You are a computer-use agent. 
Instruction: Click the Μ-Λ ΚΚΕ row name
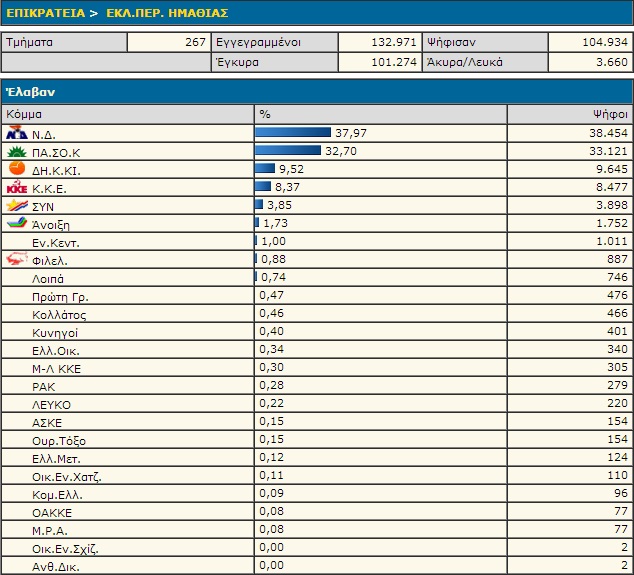coord(57,369)
